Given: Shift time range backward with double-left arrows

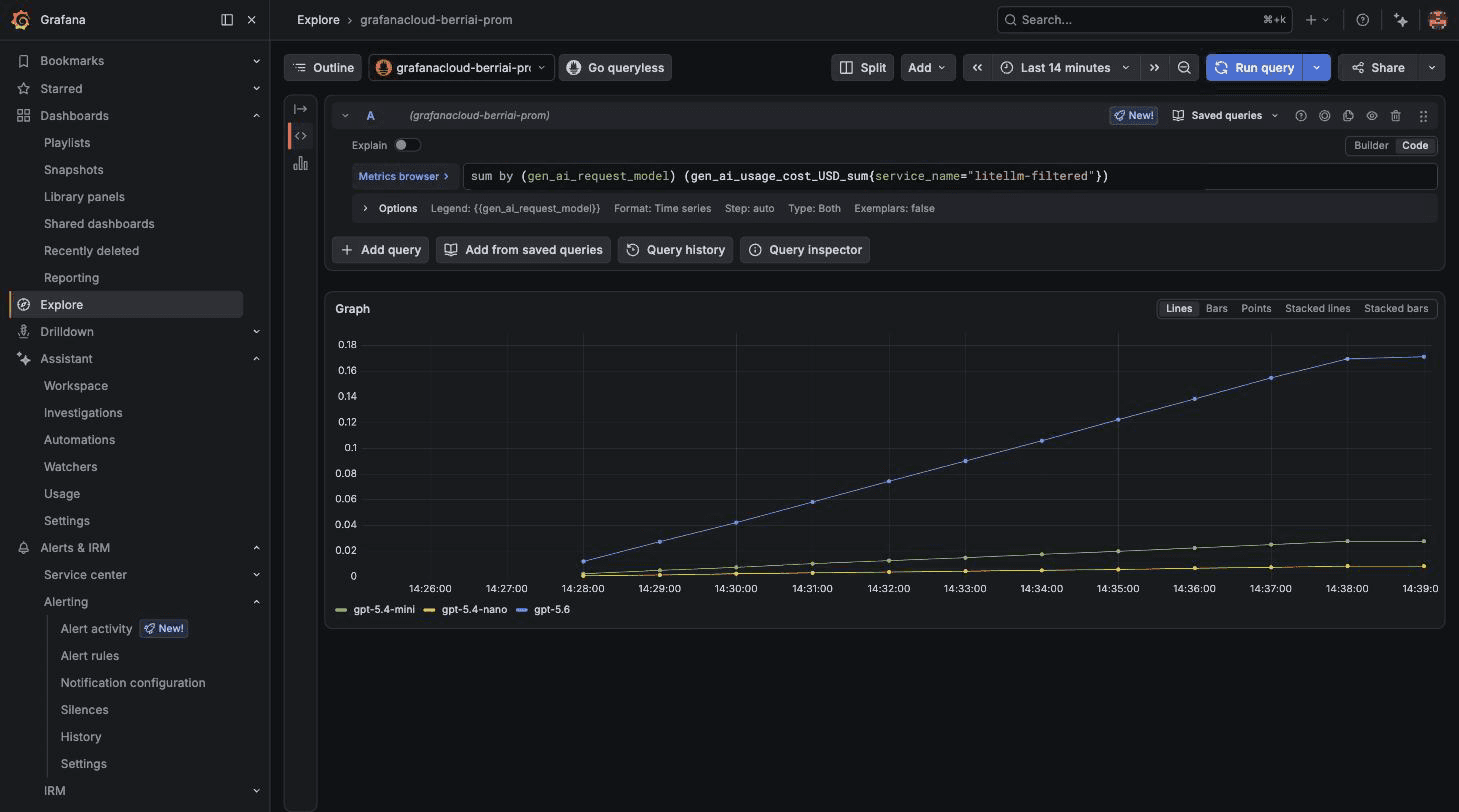Looking at the screenshot, I should coord(977,68).
